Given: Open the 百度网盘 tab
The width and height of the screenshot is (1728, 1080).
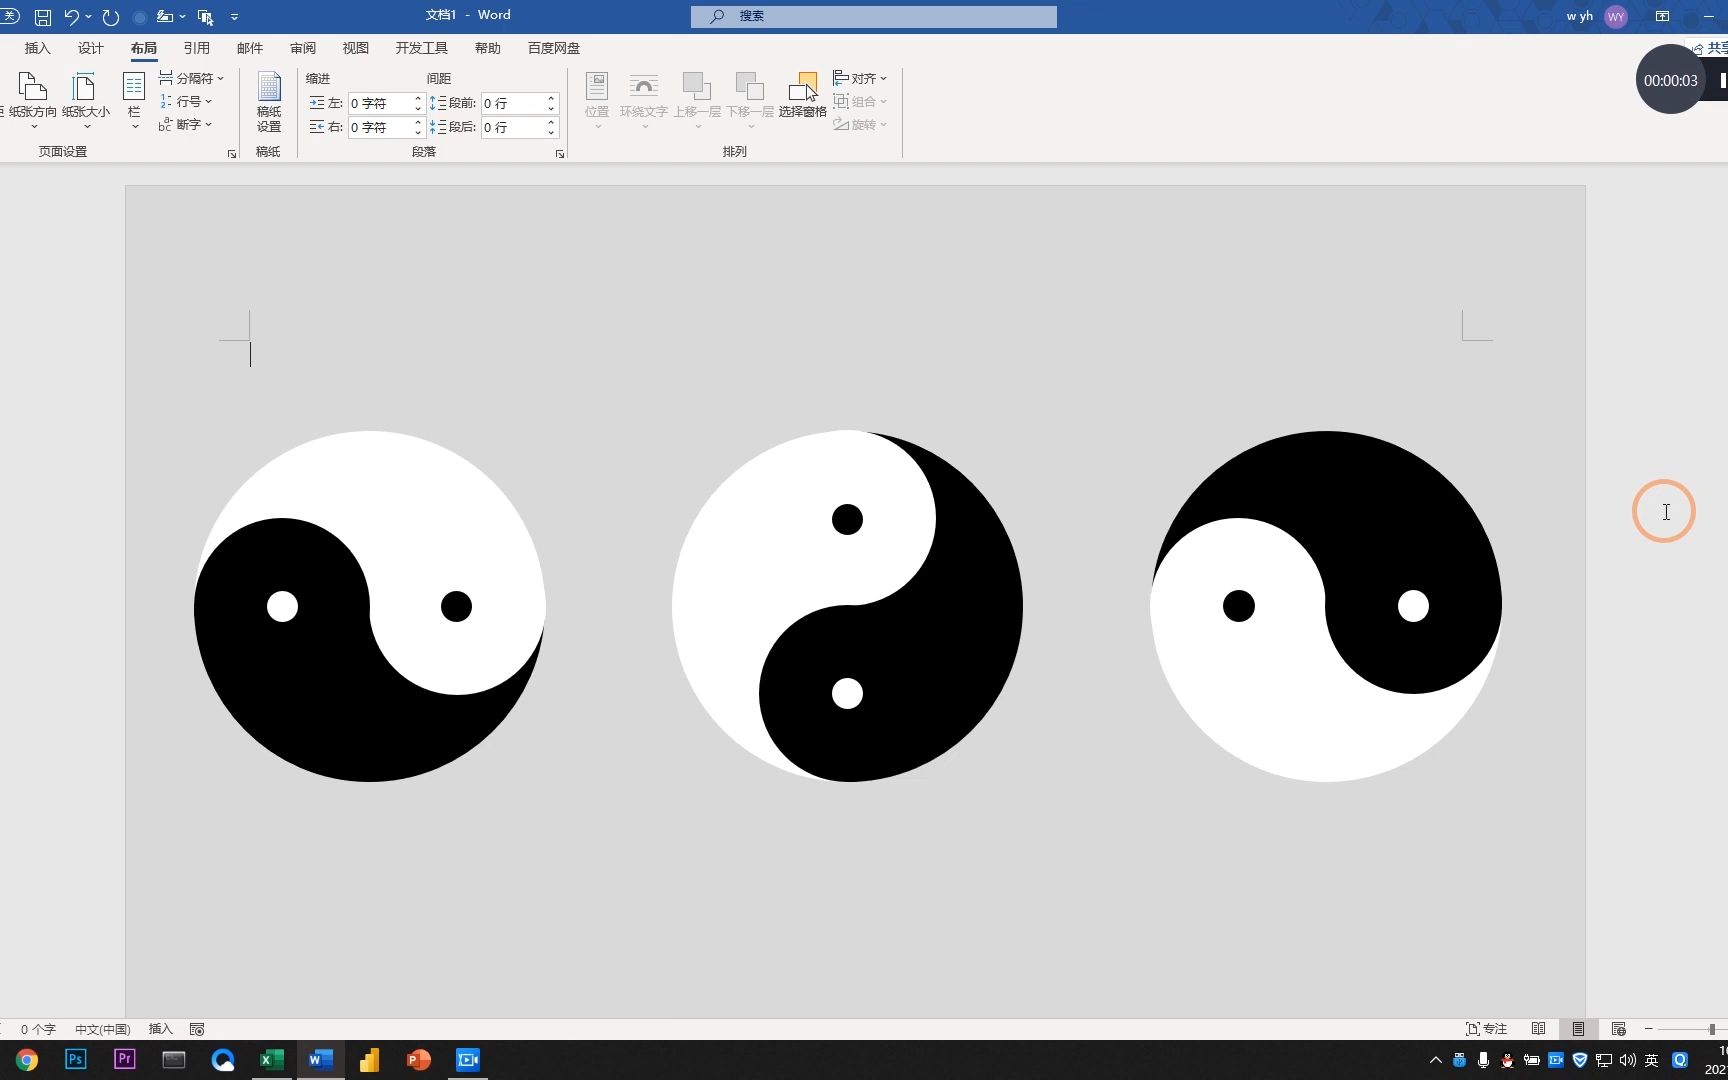Looking at the screenshot, I should pyautogui.click(x=553, y=48).
